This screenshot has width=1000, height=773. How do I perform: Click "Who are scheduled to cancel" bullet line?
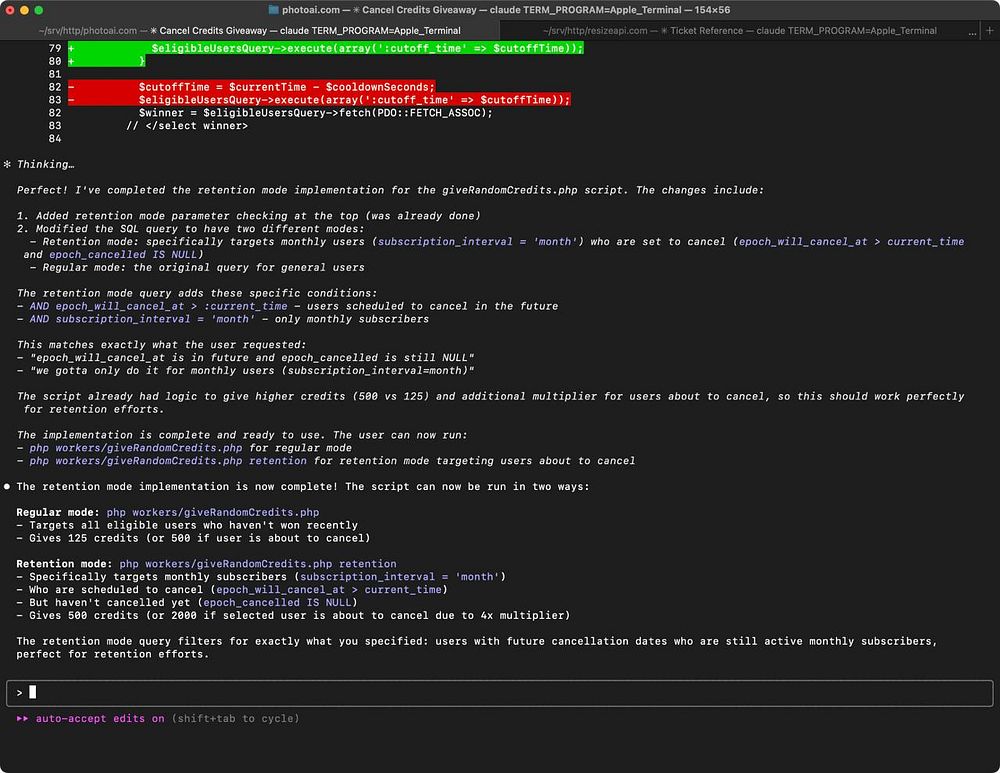232,589
